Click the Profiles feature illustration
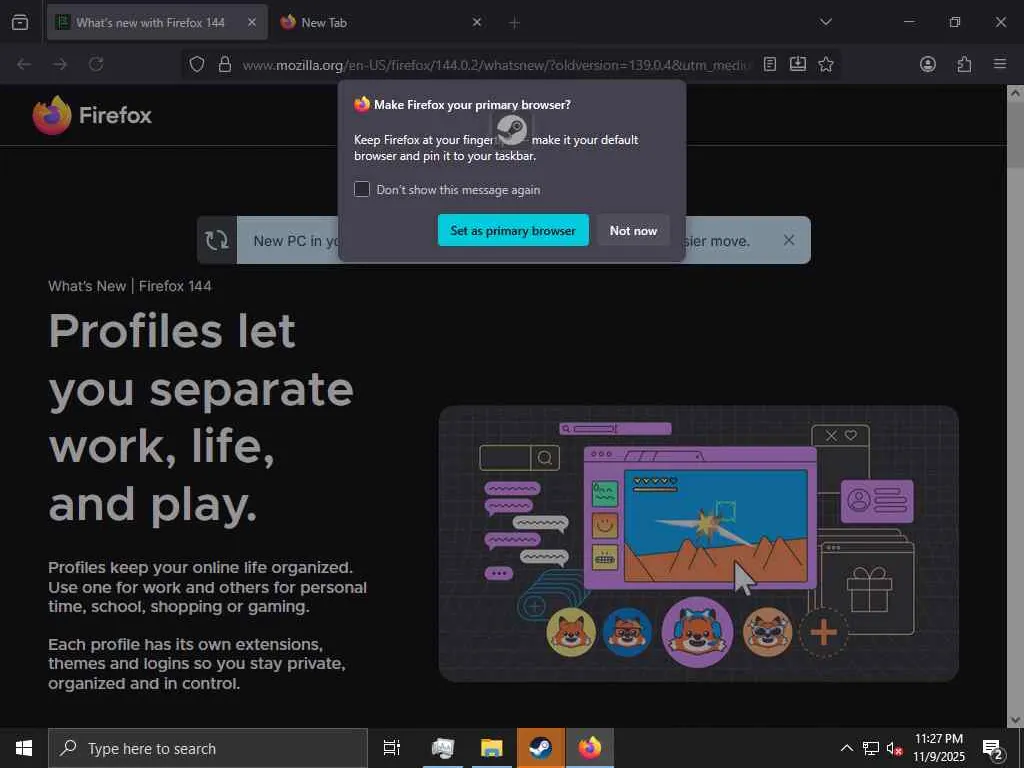 699,543
